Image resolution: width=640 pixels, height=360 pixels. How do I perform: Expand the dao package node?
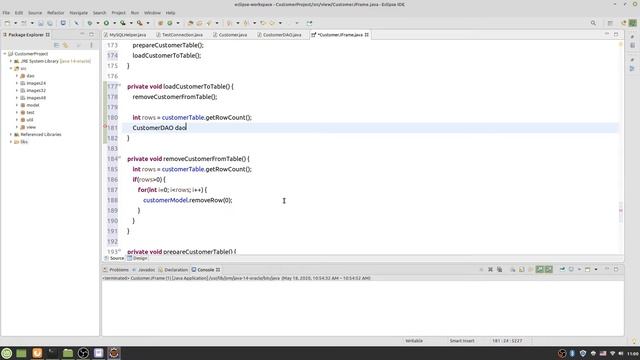click(17, 76)
